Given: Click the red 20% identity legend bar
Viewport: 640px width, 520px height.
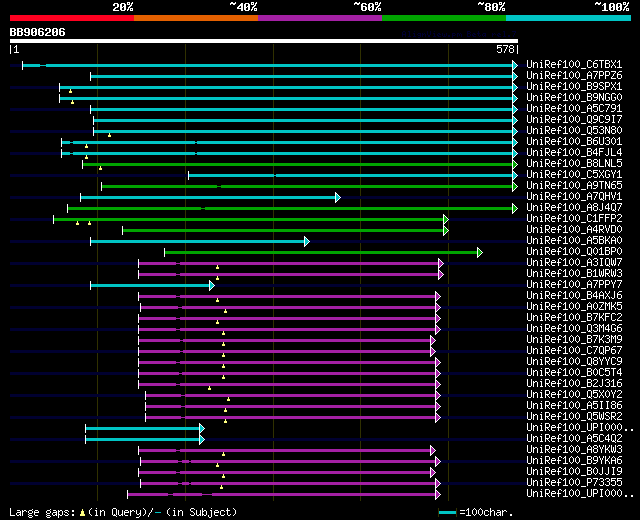Looking at the screenshot, I should click(x=72, y=18).
